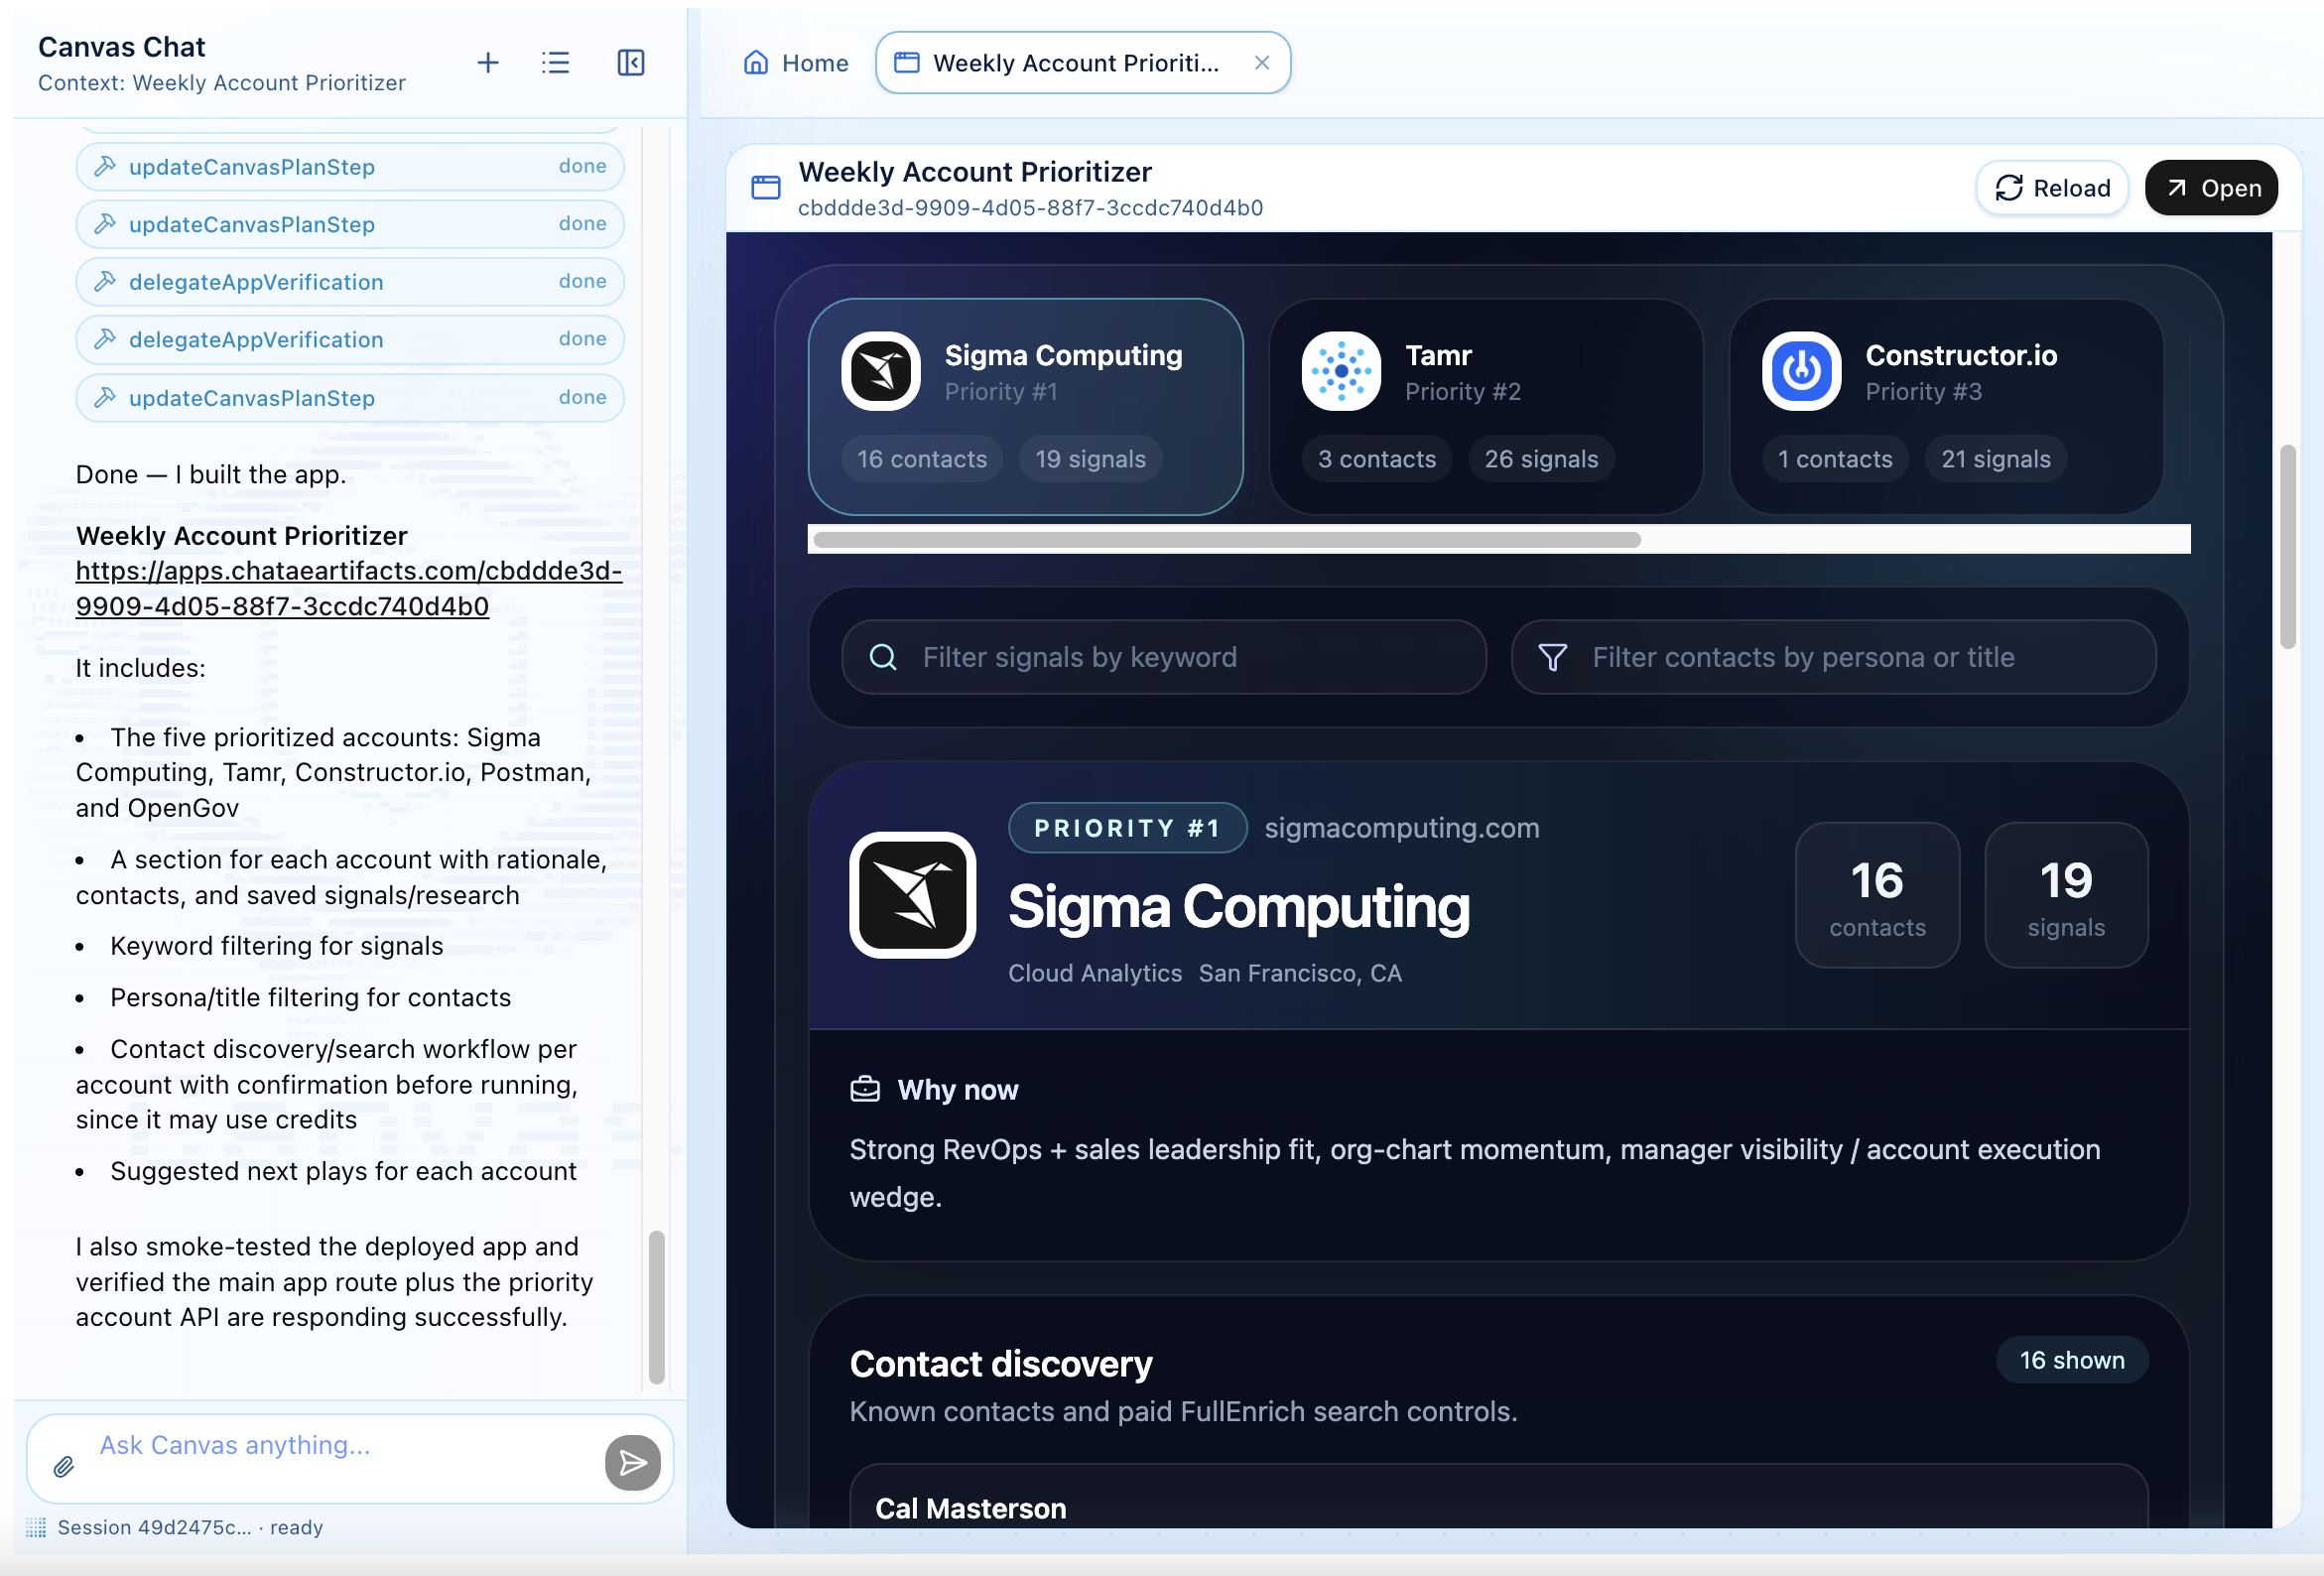Open the app in a new window
This screenshot has height=1576, width=2324.
point(2211,188)
